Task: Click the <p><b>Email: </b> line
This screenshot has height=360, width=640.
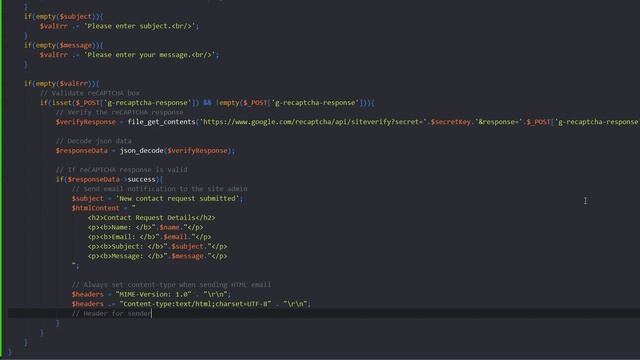Action: [149, 237]
